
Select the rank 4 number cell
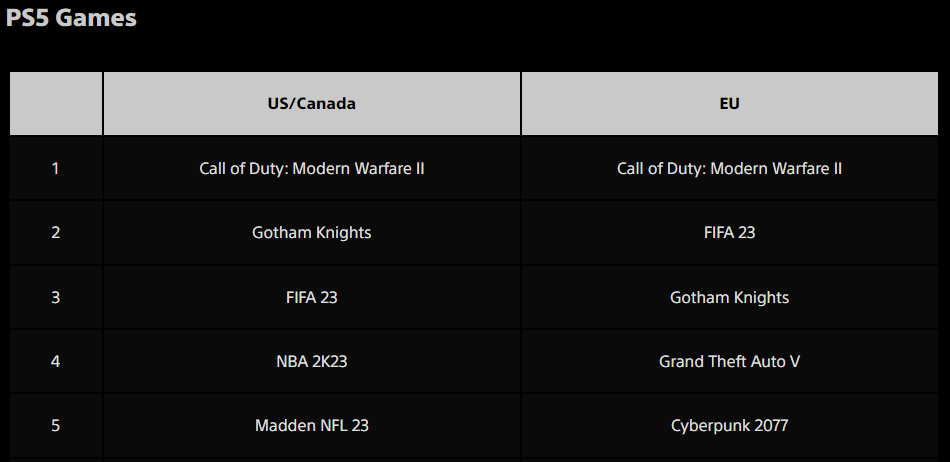coord(56,361)
